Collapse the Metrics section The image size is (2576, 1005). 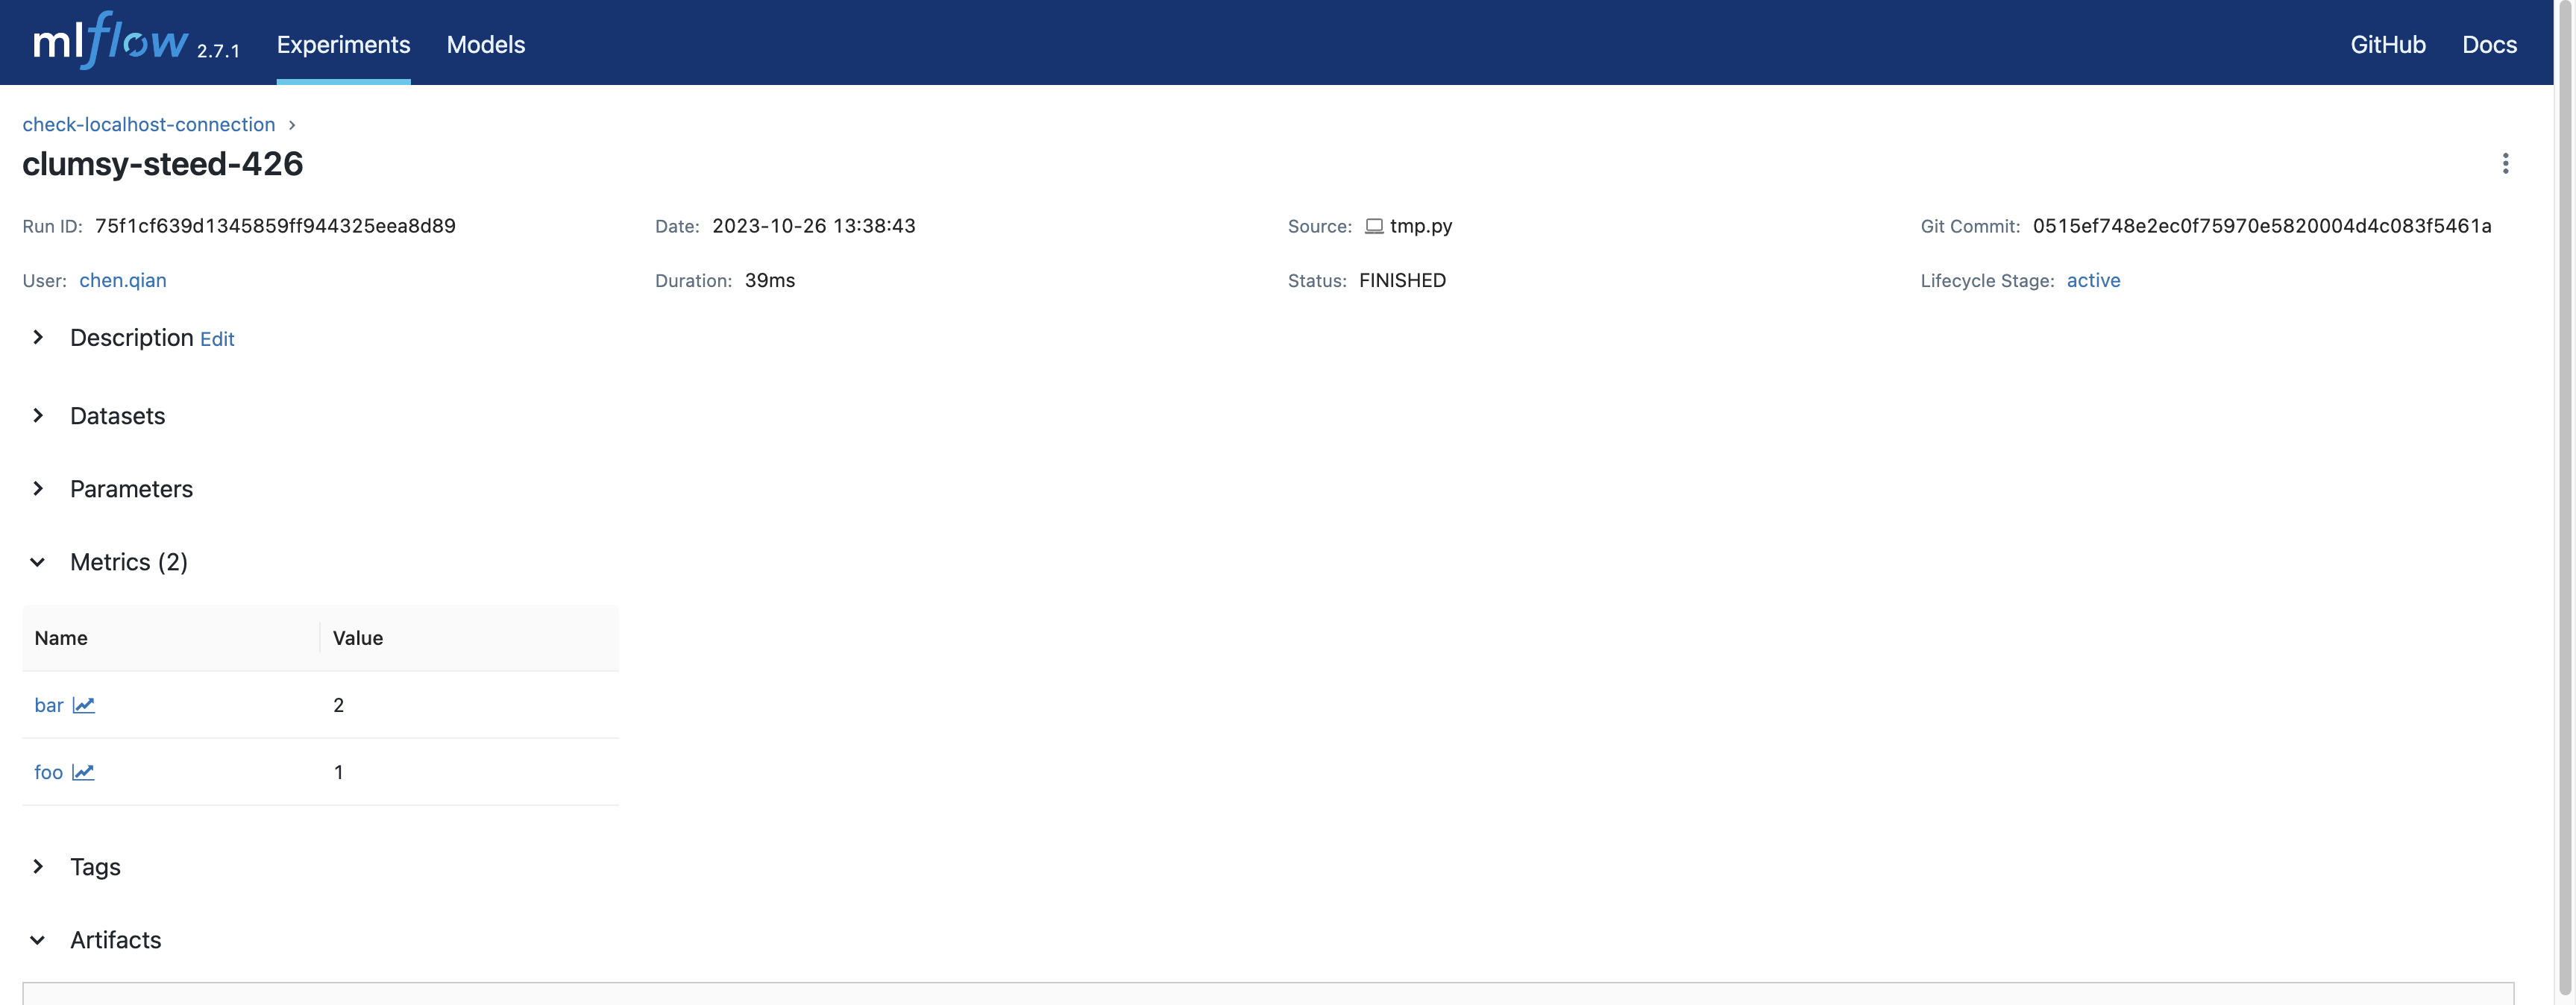(x=38, y=562)
